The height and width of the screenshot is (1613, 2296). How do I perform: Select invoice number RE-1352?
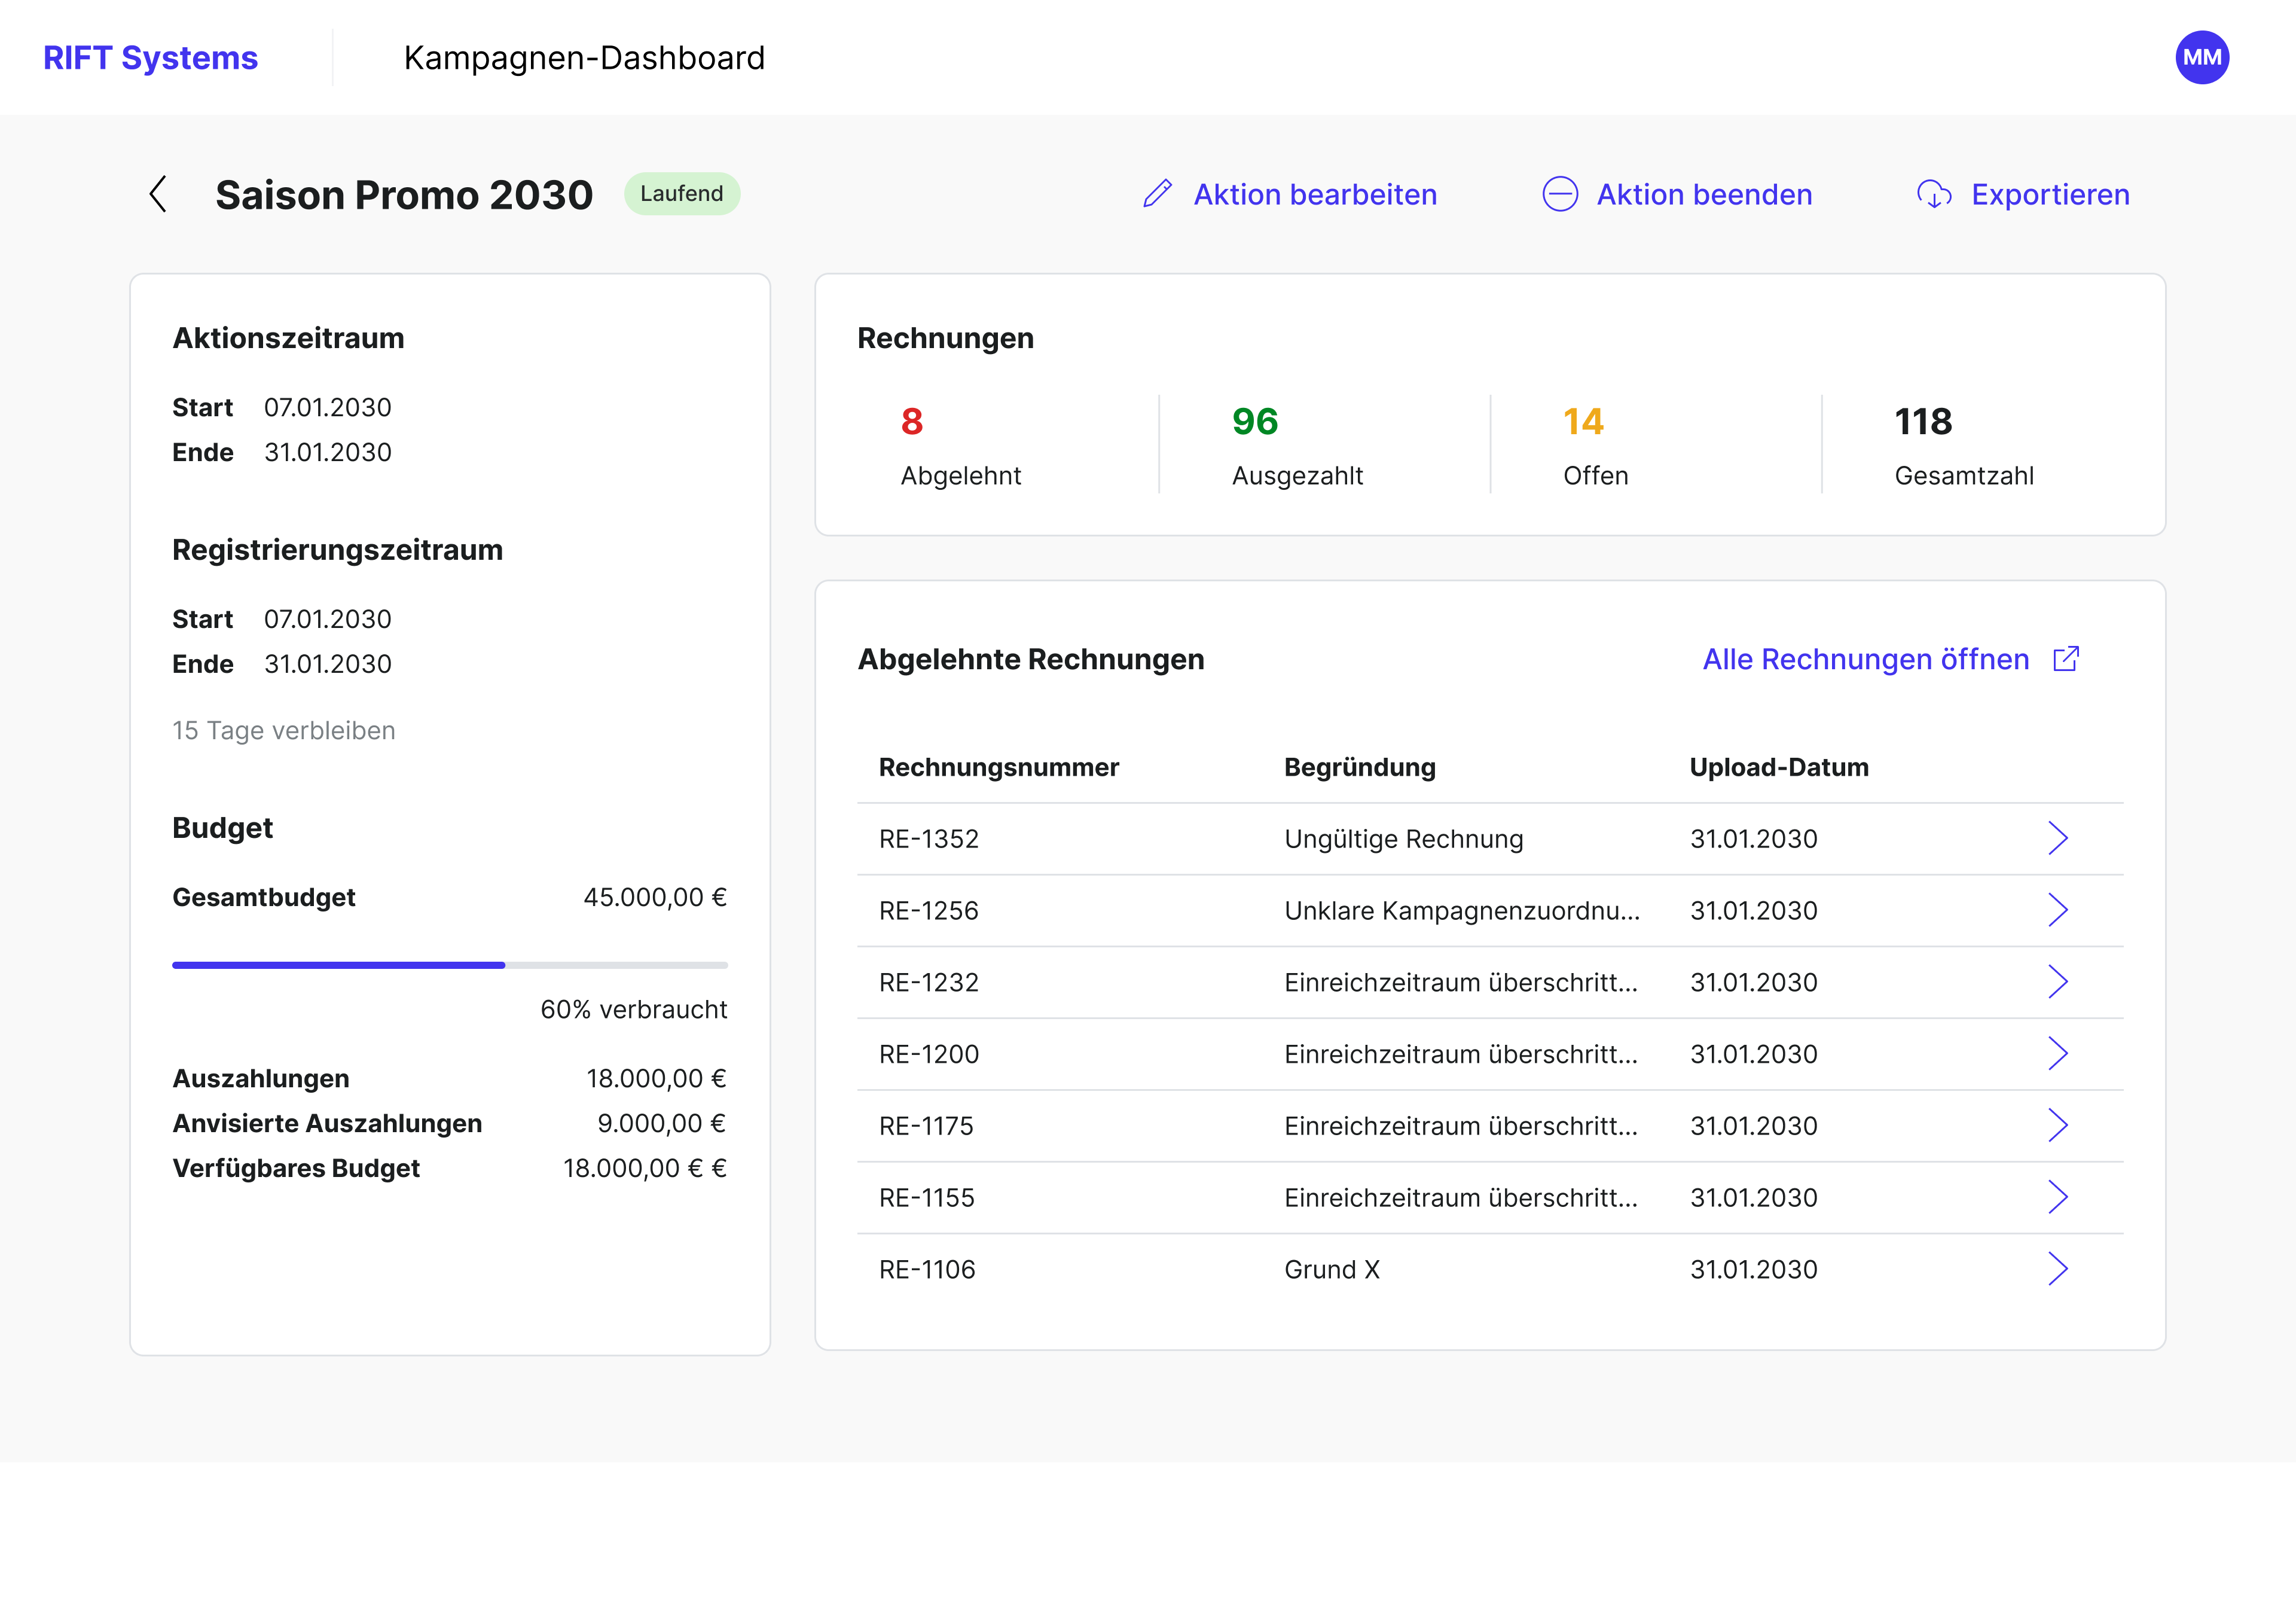pyautogui.click(x=928, y=839)
